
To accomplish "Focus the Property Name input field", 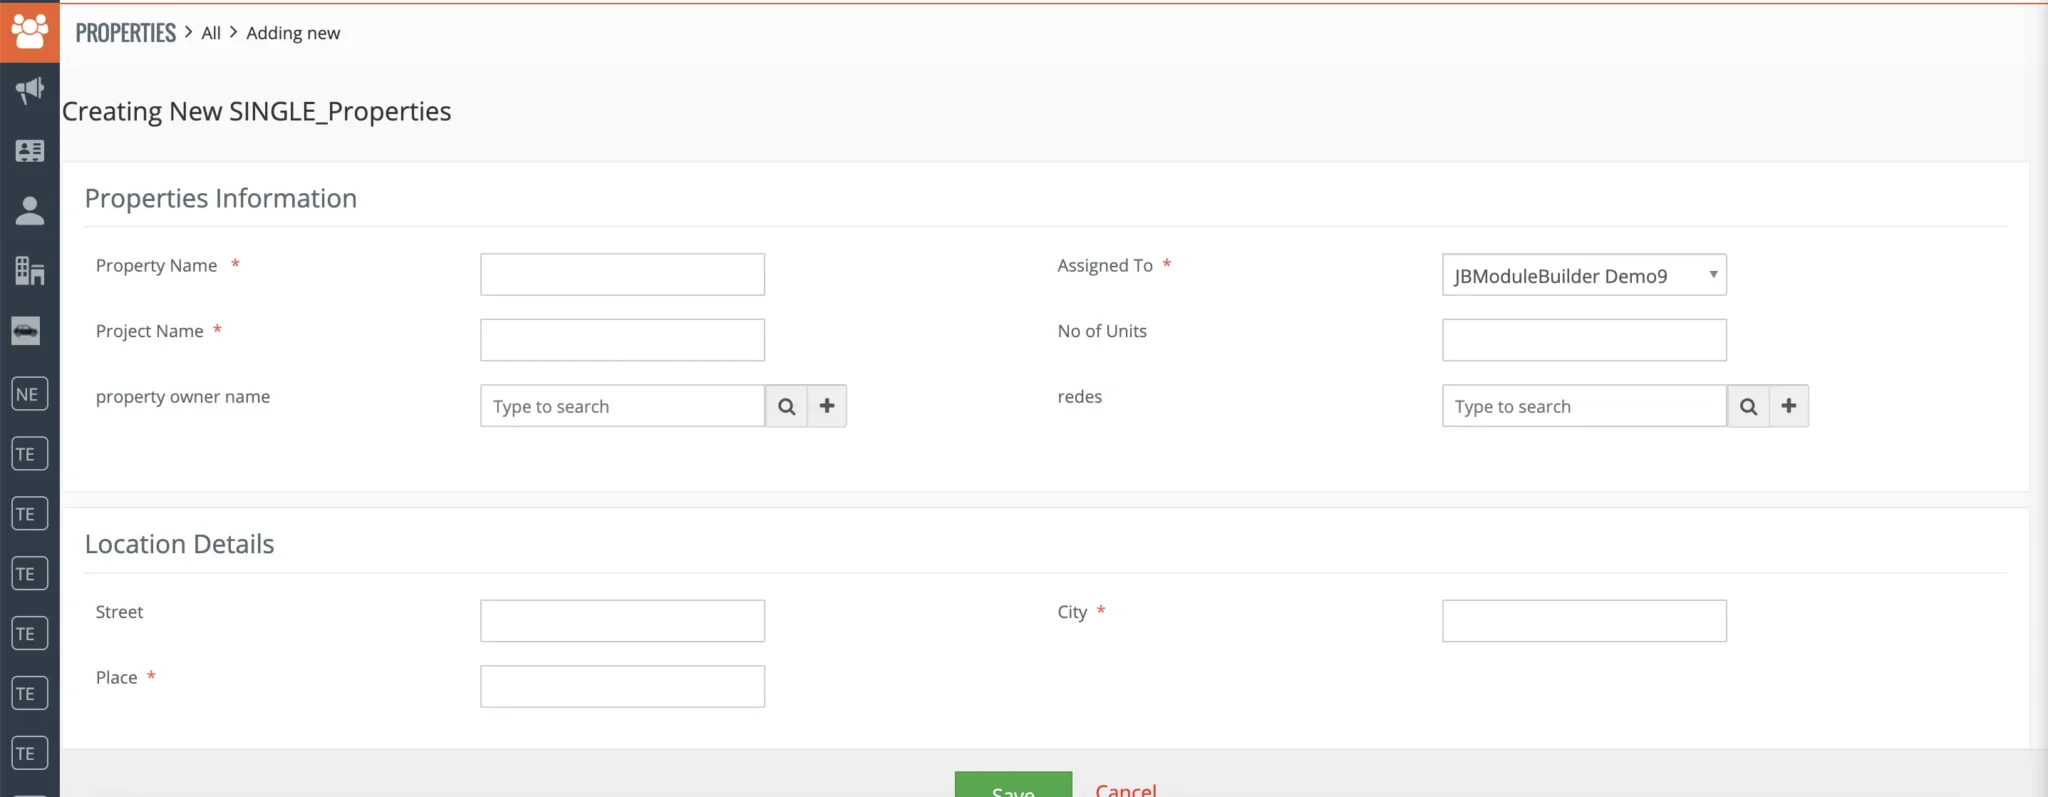I will tap(622, 275).
